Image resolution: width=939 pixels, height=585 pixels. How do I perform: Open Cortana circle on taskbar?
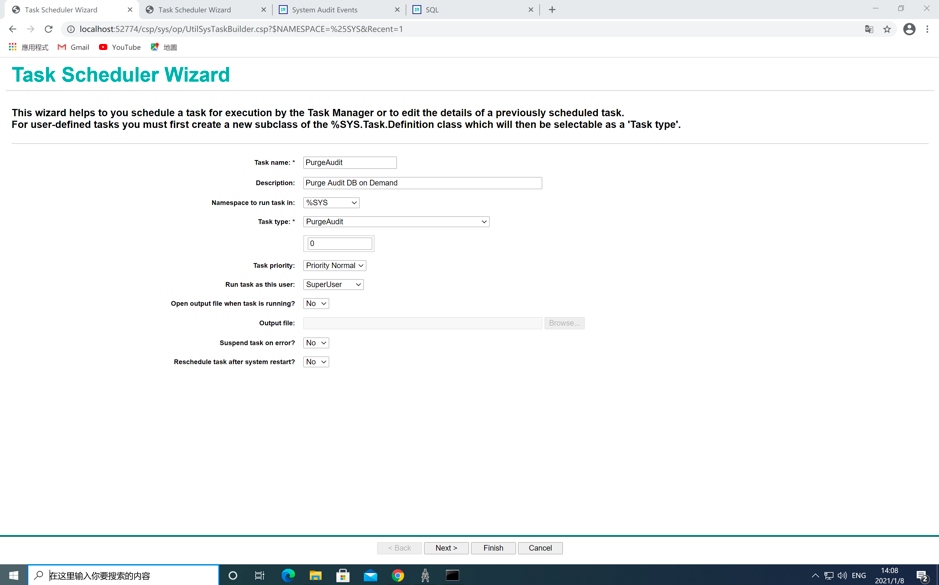coord(233,575)
